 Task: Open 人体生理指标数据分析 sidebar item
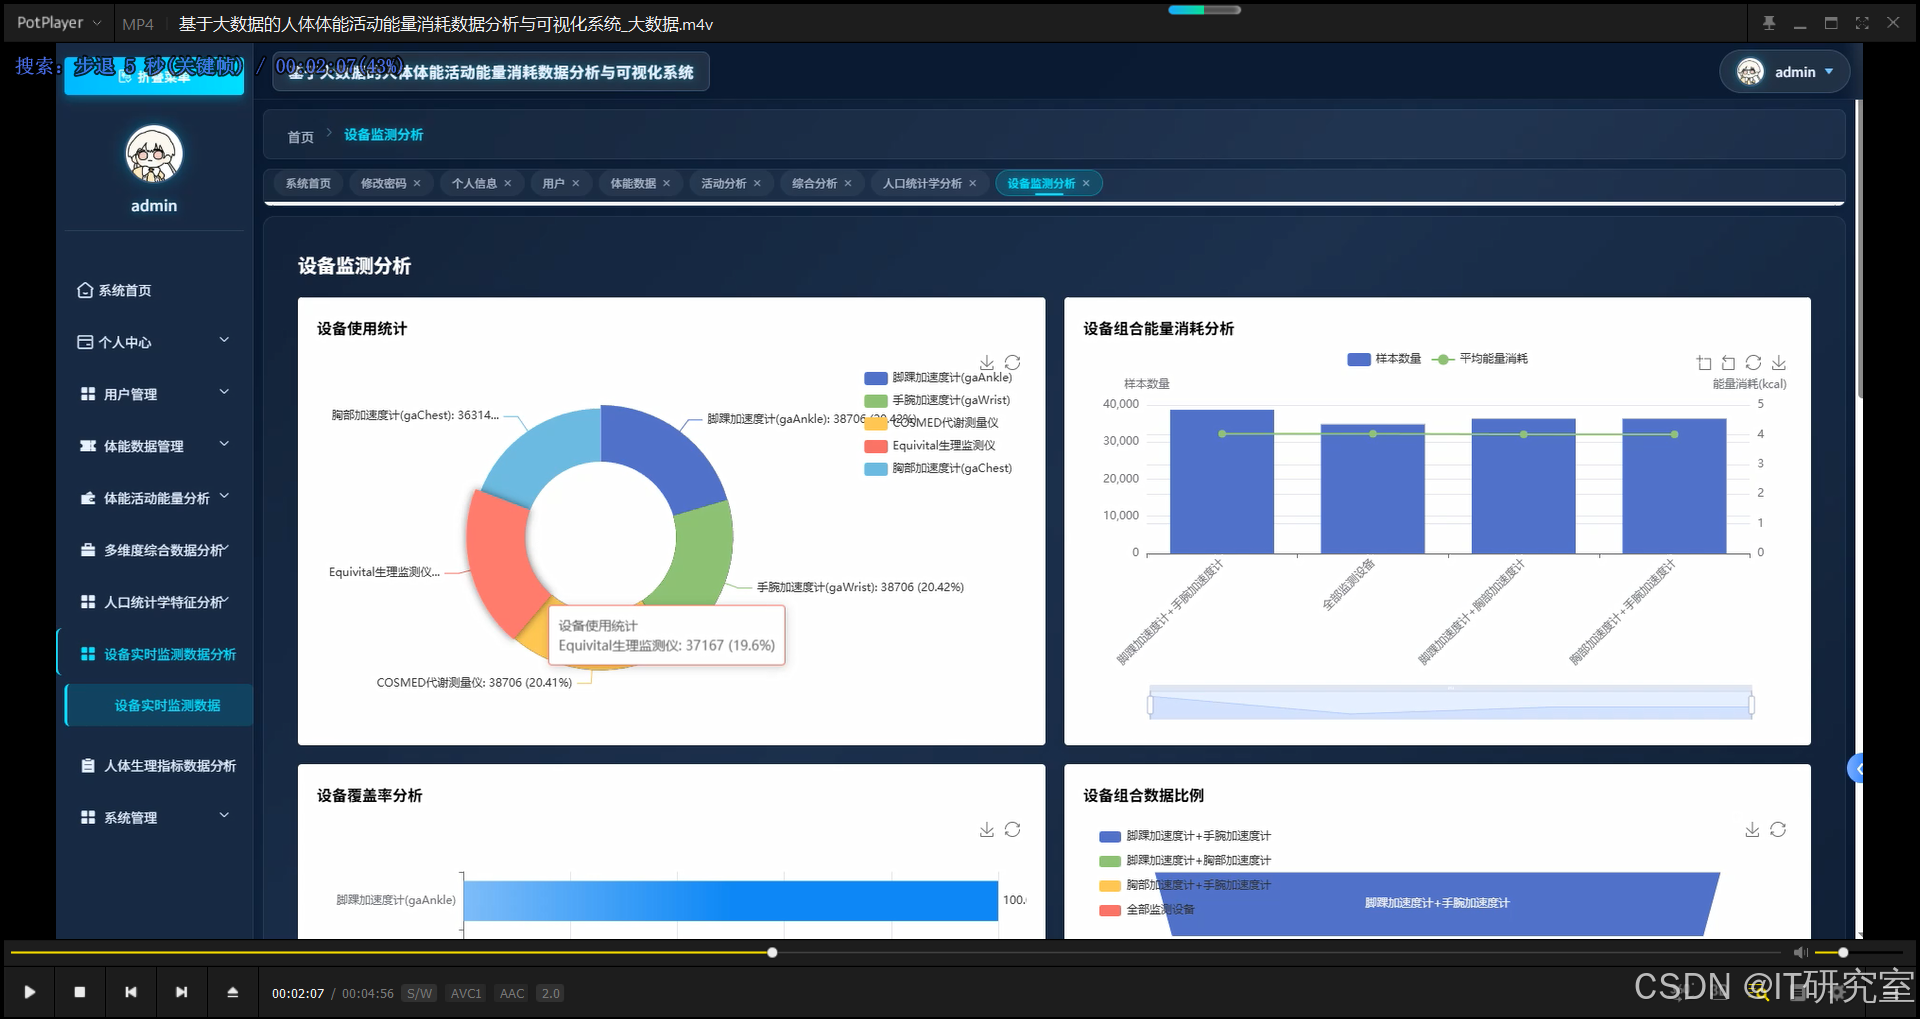pyautogui.click(x=154, y=766)
